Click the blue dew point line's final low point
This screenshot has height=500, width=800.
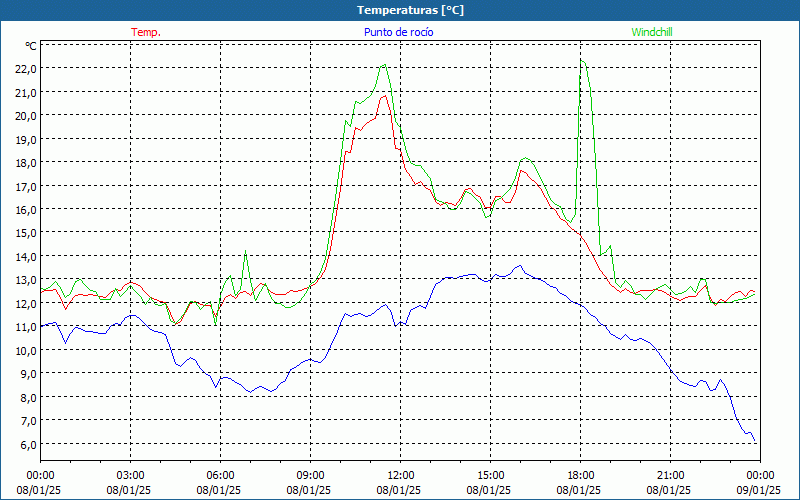755,441
